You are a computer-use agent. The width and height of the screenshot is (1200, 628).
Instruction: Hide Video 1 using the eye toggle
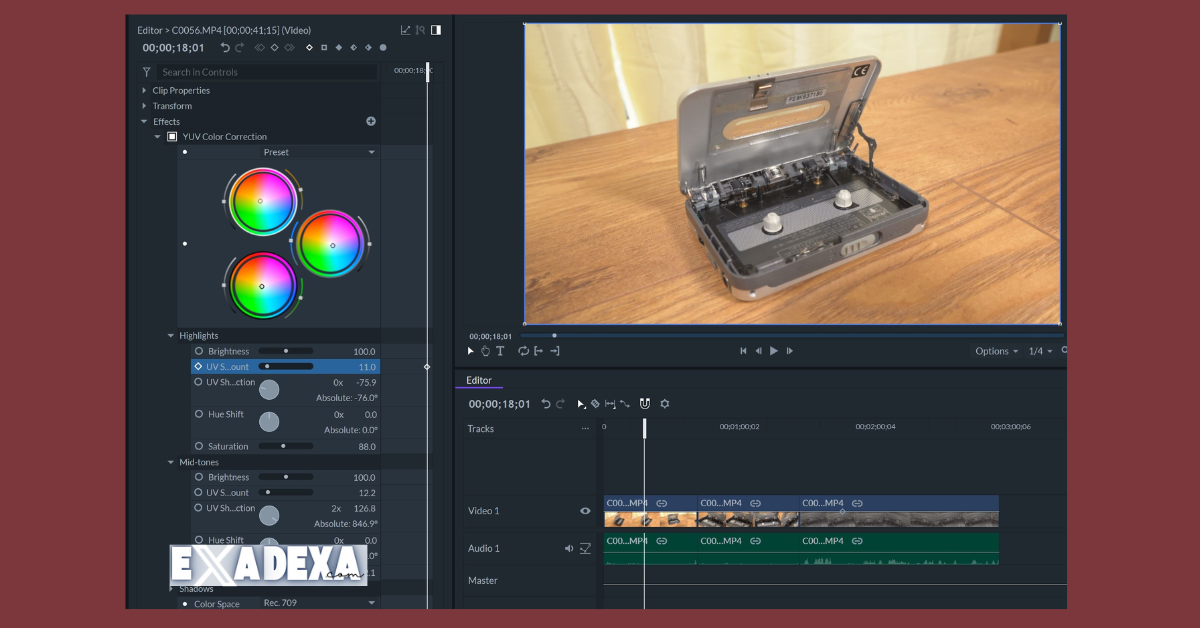tap(585, 510)
